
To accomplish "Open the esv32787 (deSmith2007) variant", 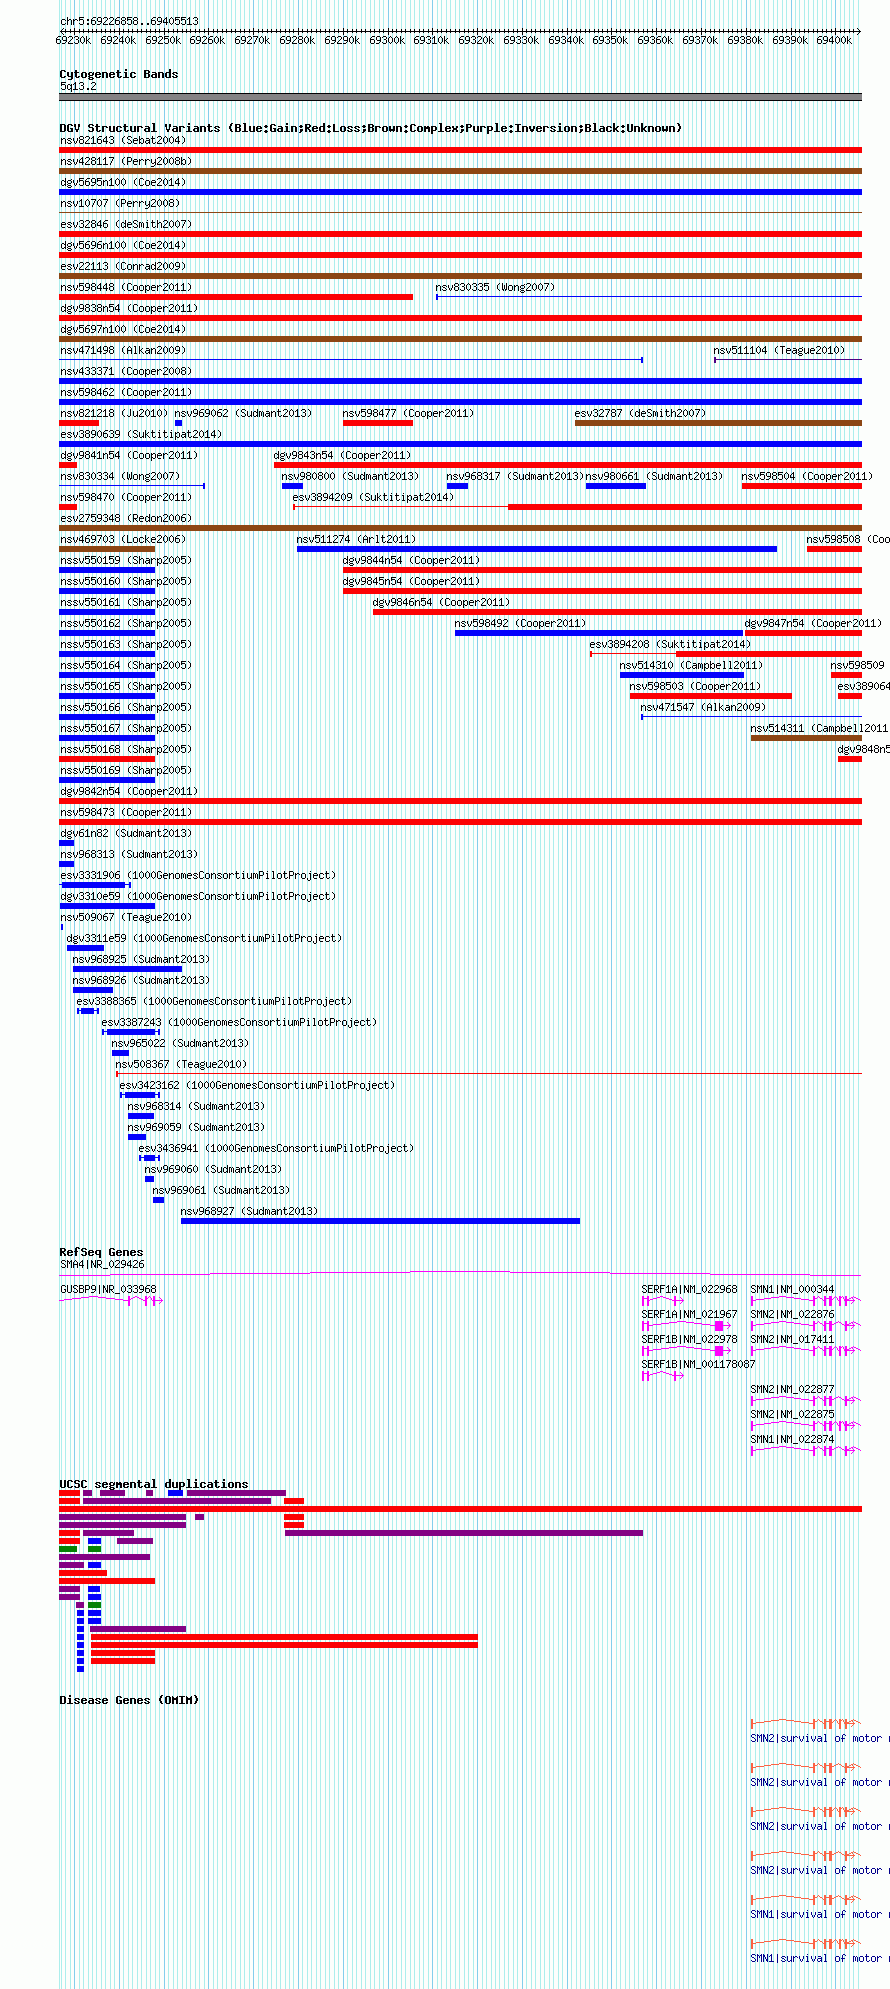I will (718, 423).
